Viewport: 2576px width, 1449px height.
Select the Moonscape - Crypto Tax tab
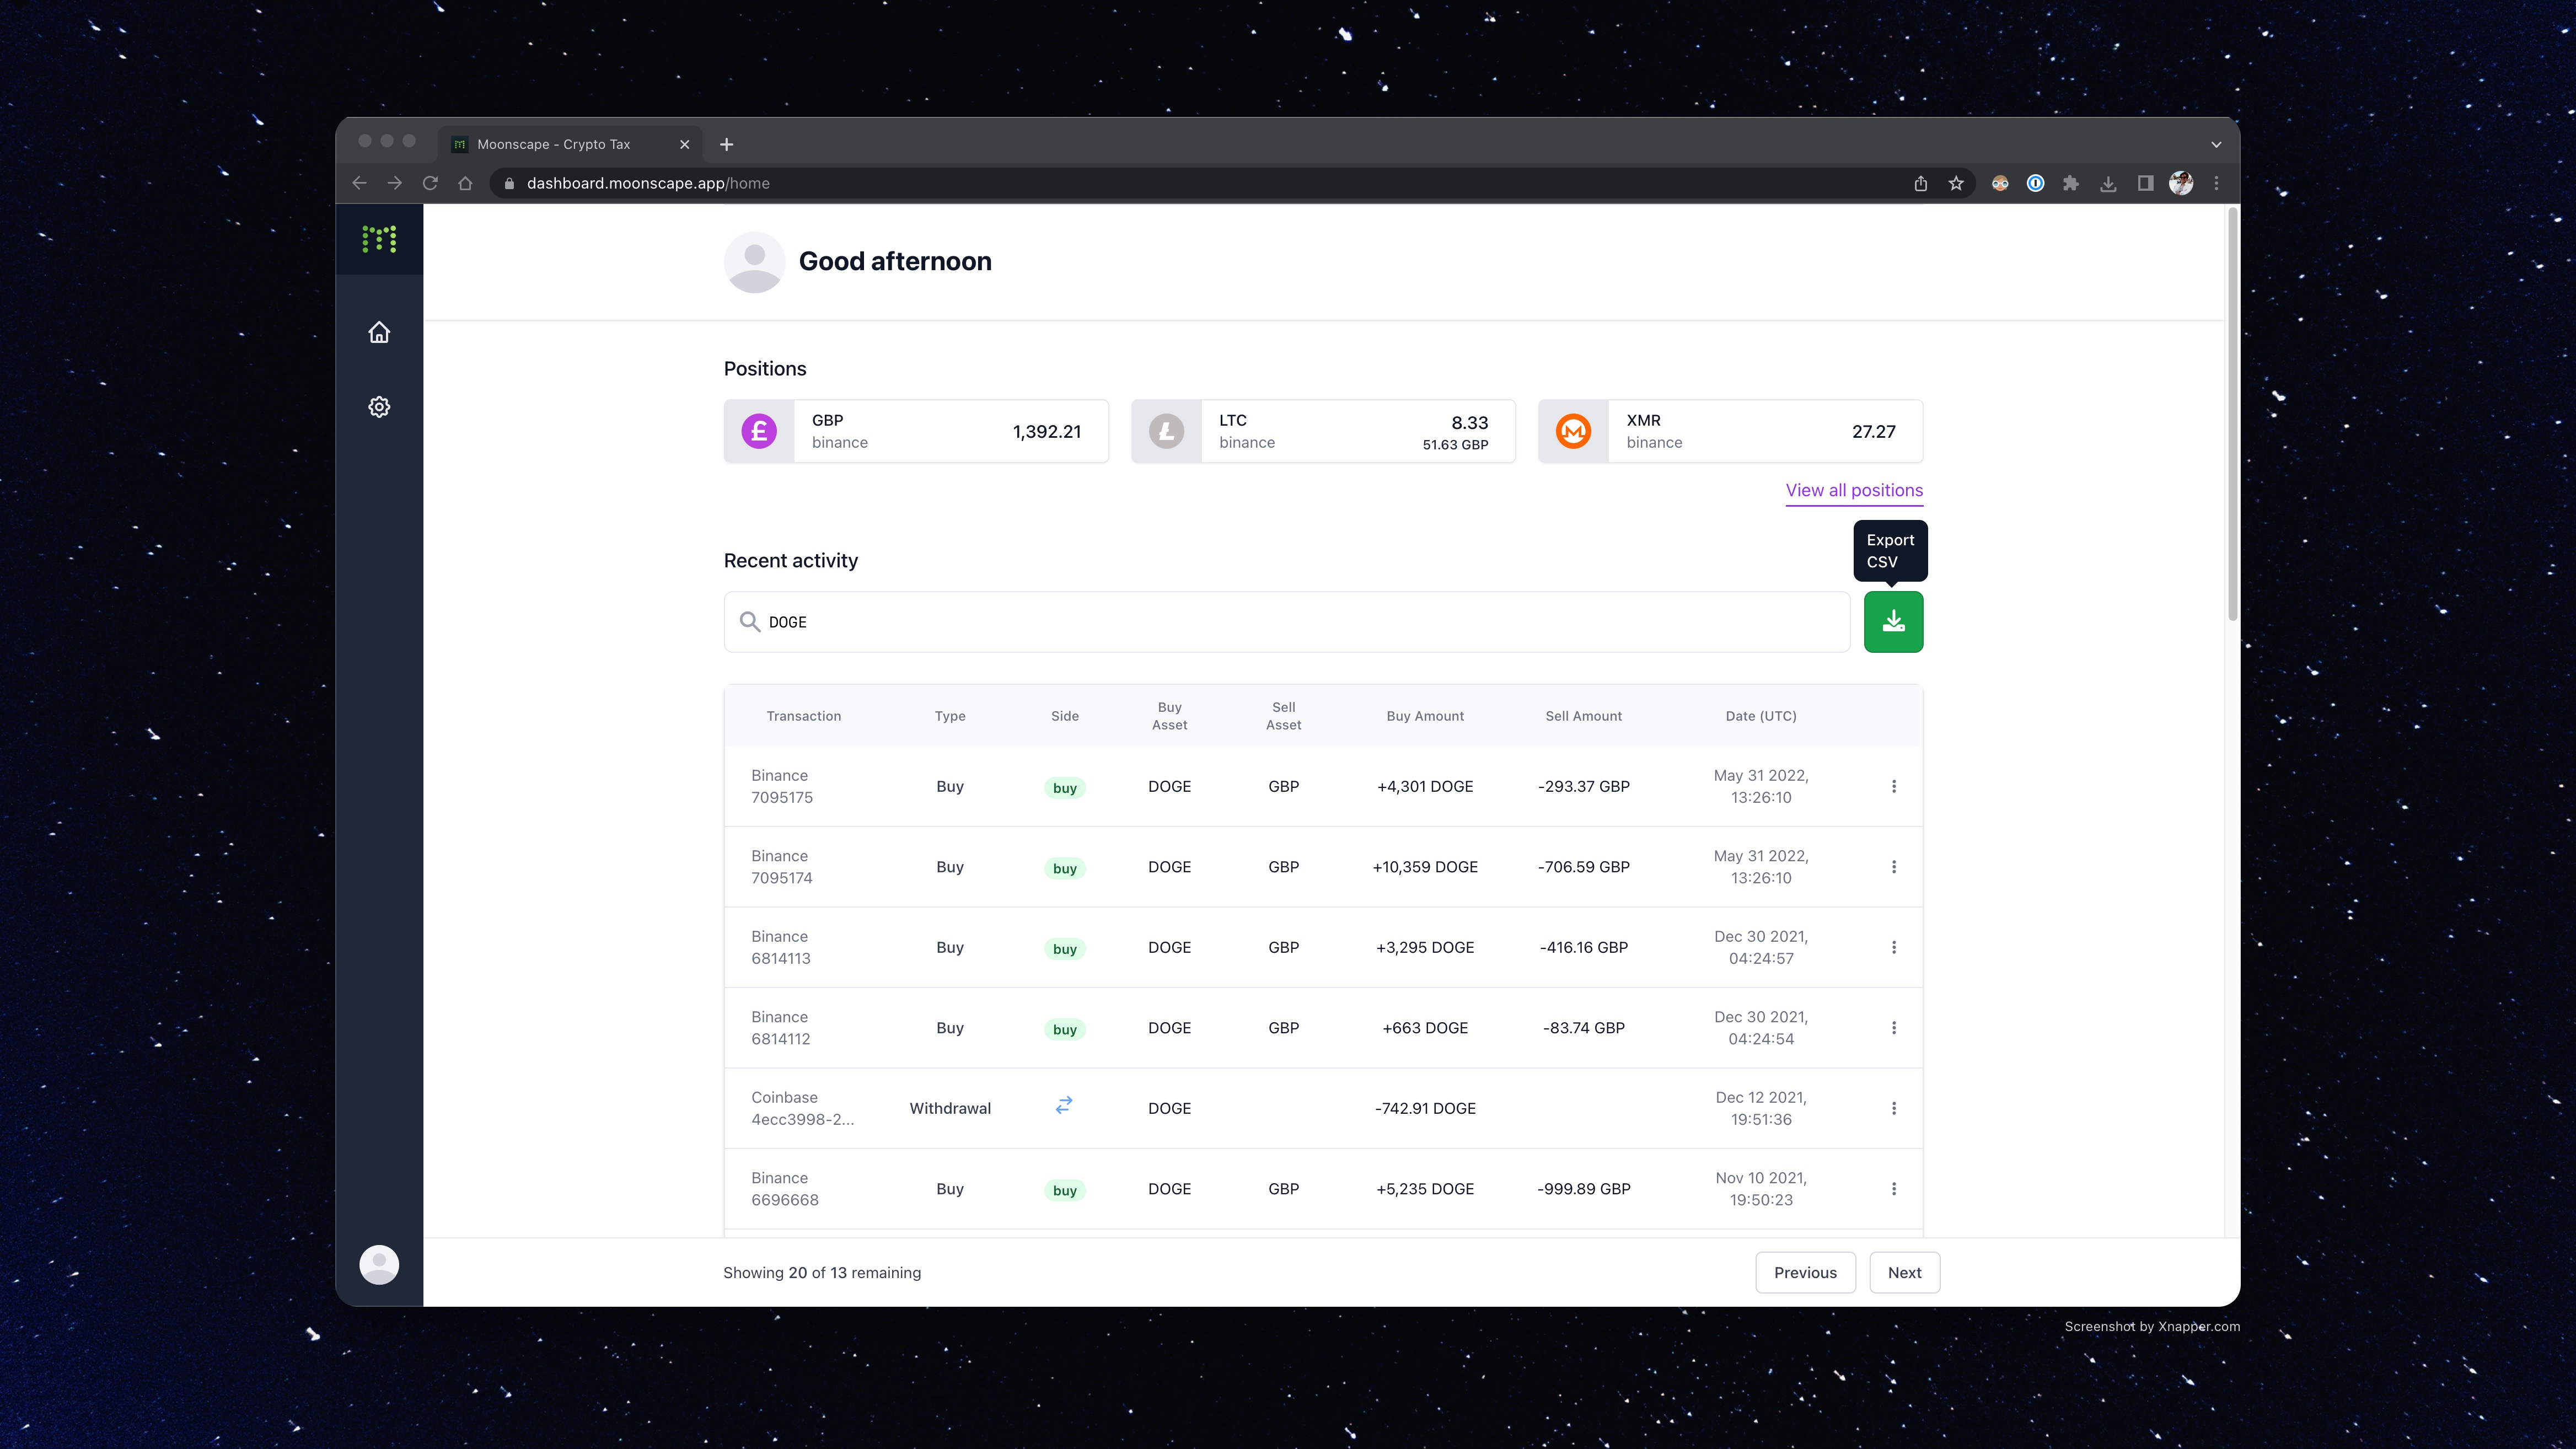570,144
